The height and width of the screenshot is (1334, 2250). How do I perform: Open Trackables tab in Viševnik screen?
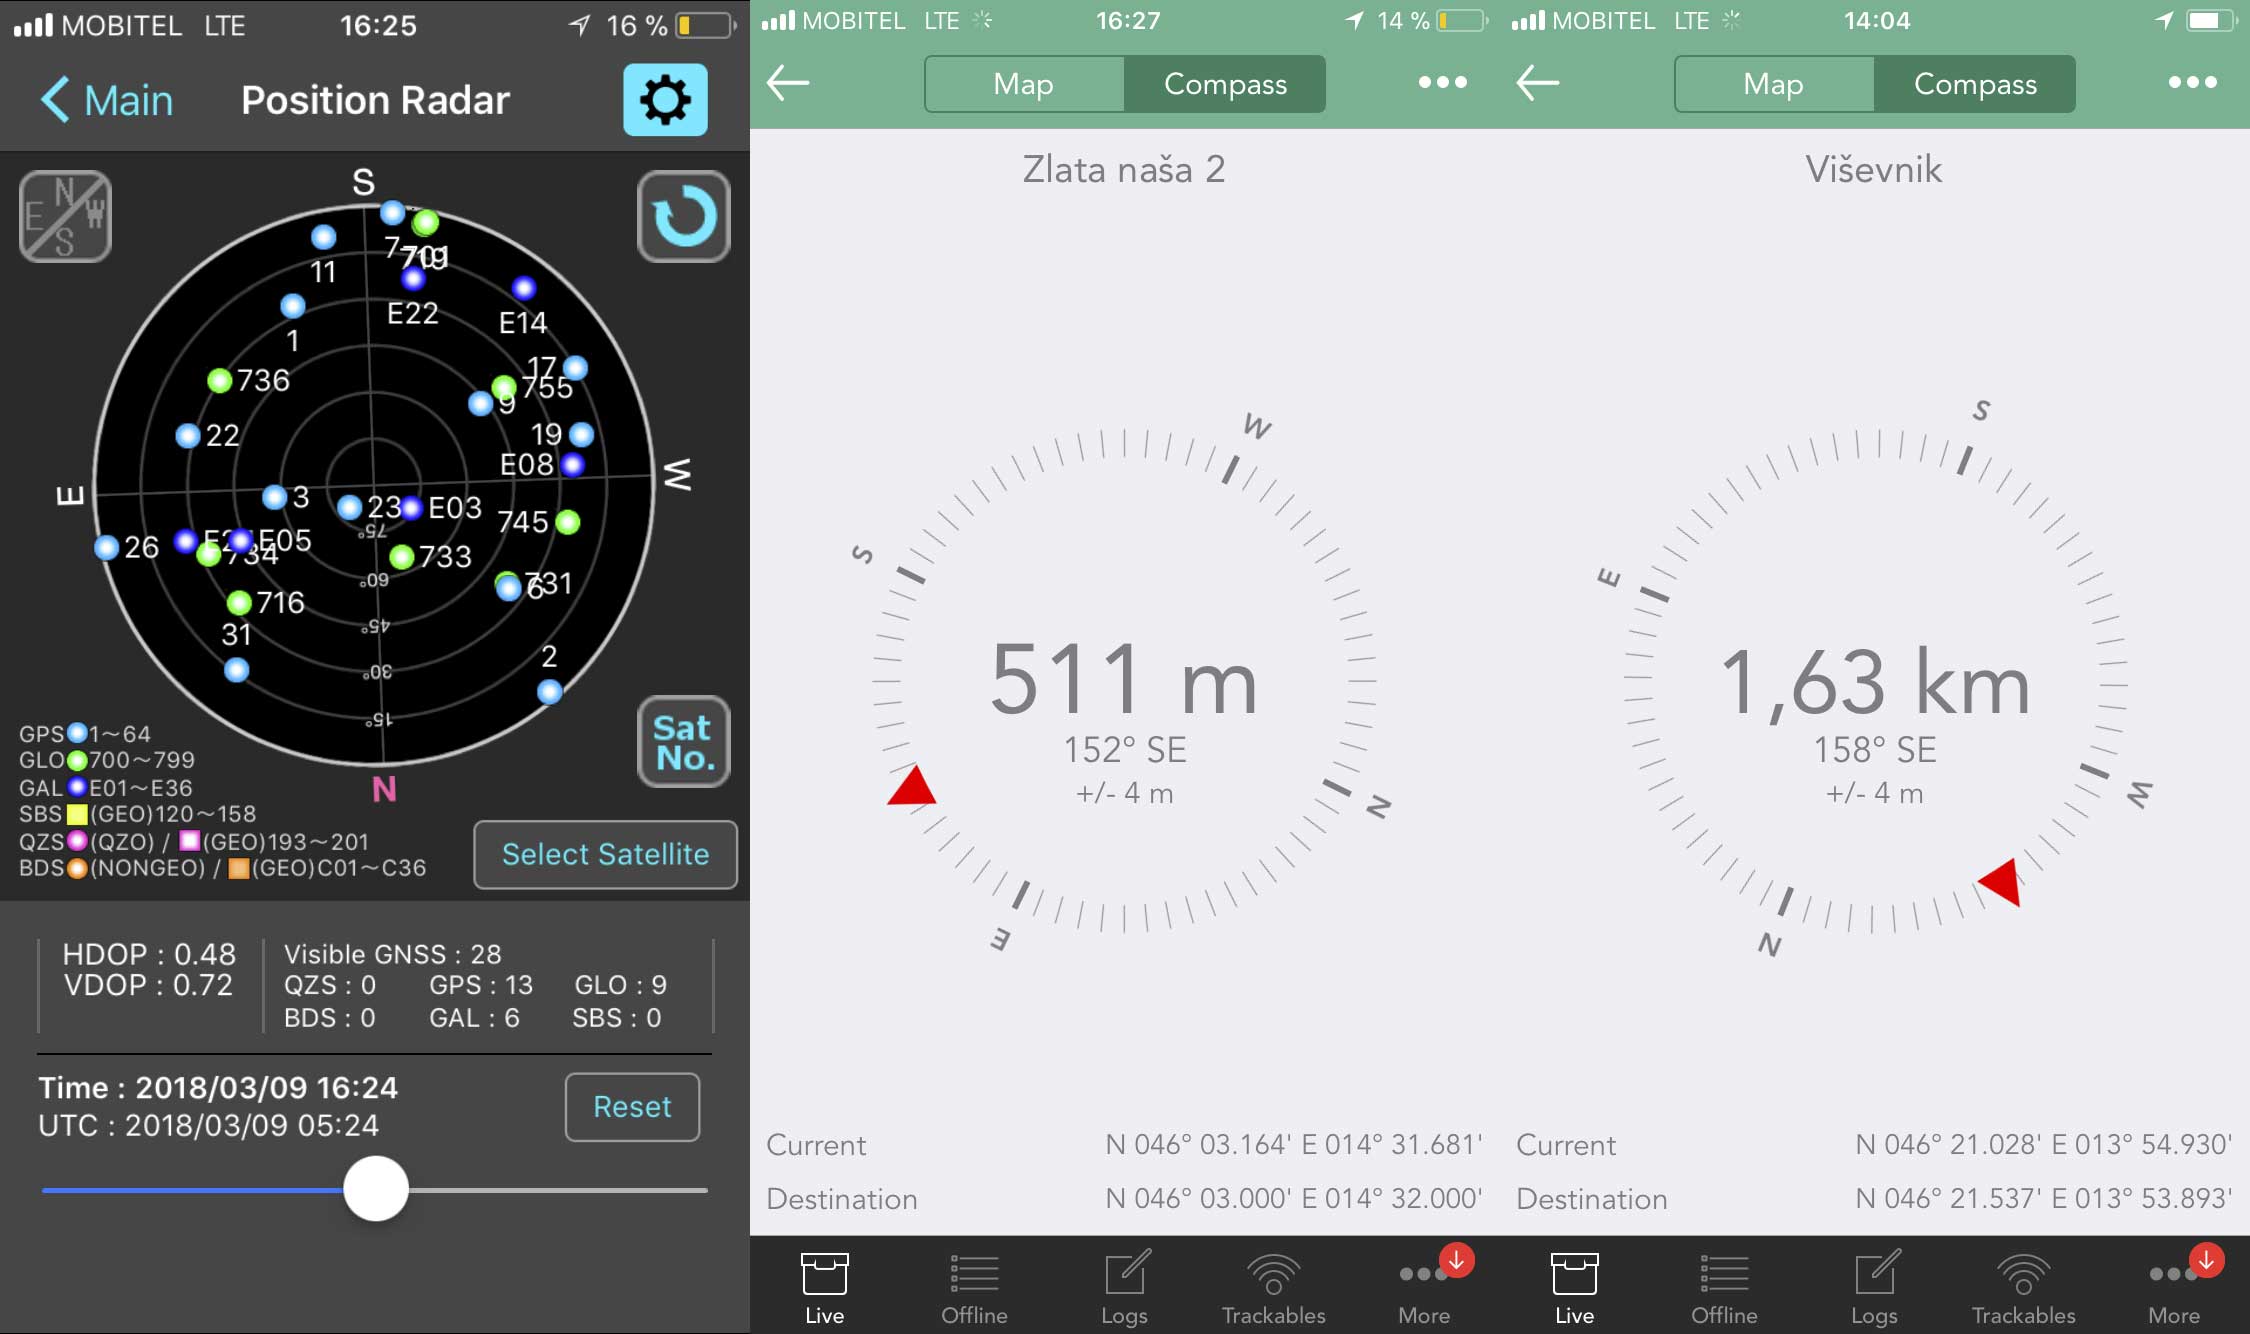2024,1288
